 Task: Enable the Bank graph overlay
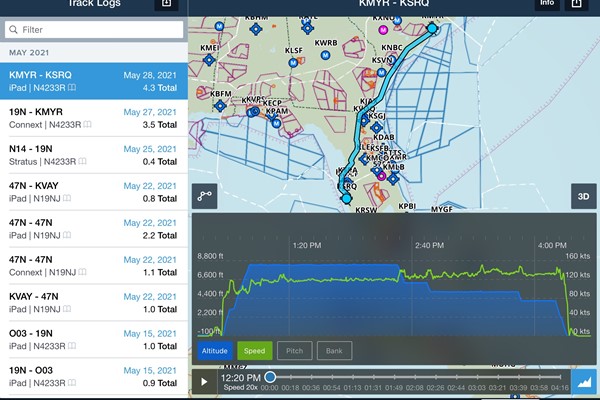[x=335, y=351]
